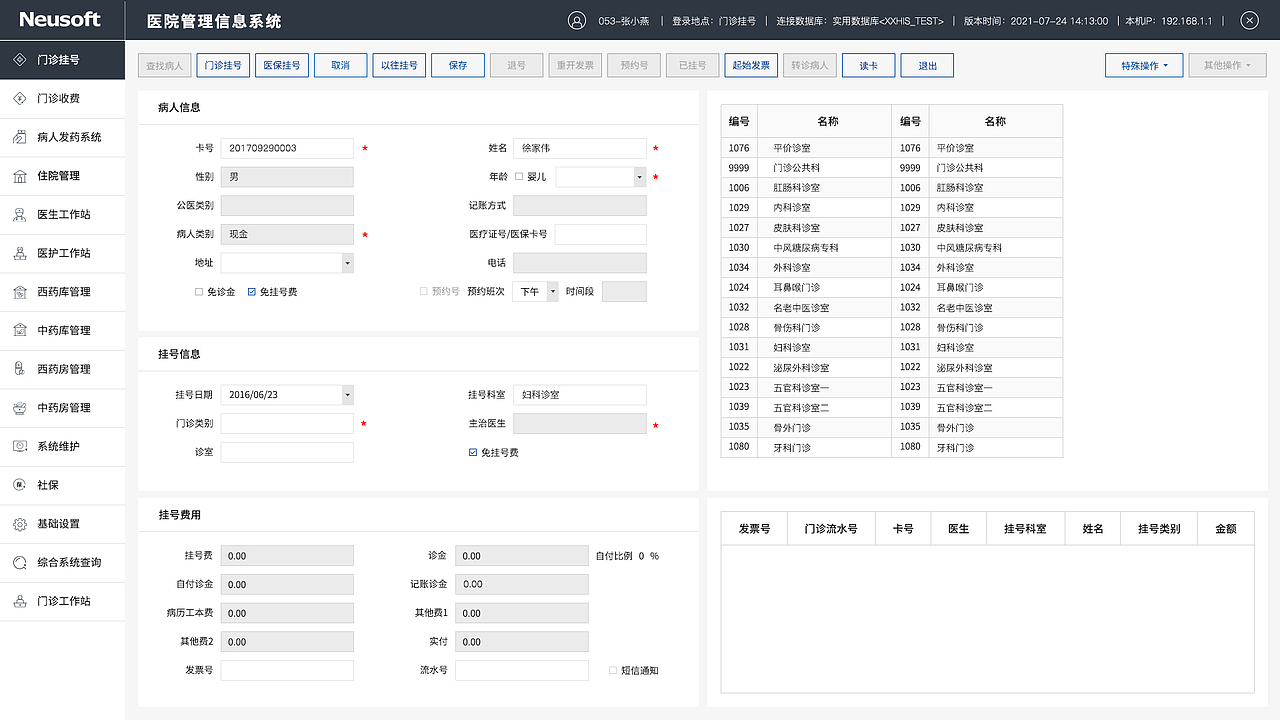Viewport: 1280px width, 720px height.
Task: Click the 读卡 button
Action: pos(868,65)
